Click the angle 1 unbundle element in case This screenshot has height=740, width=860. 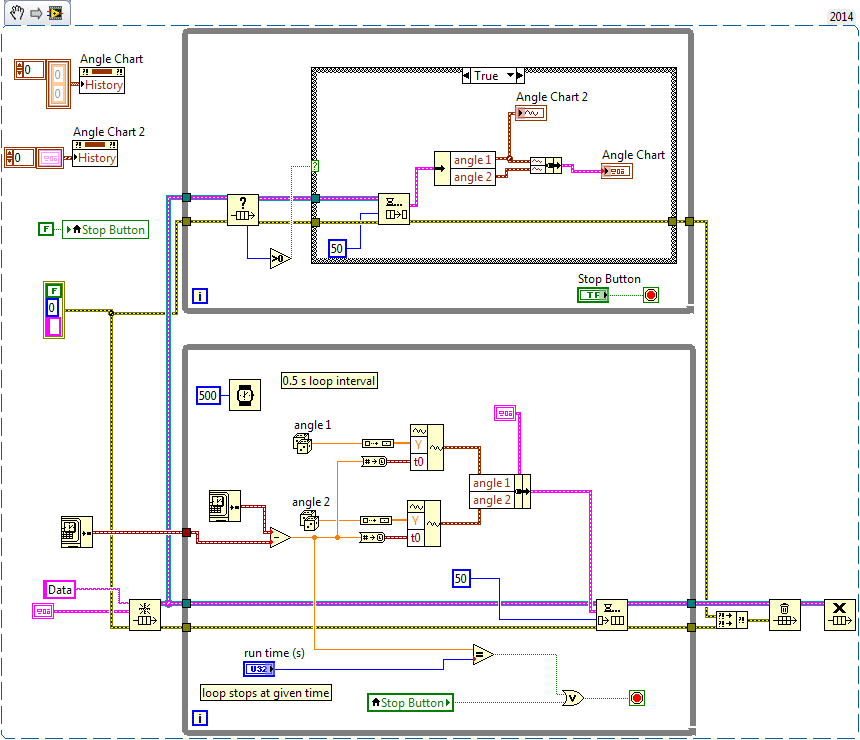(473, 160)
